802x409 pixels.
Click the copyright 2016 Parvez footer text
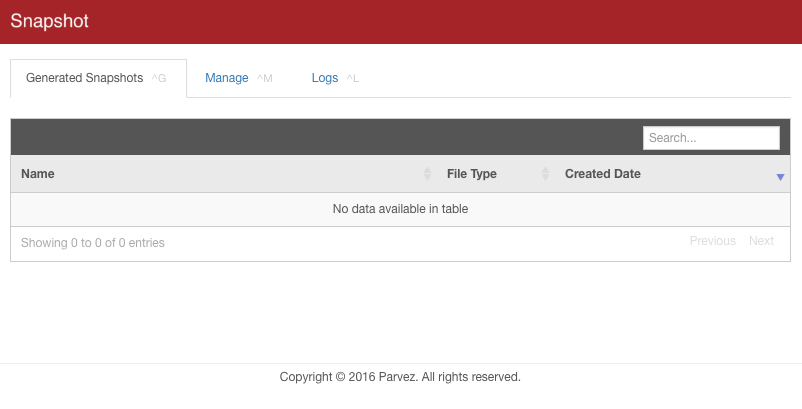(x=400, y=377)
